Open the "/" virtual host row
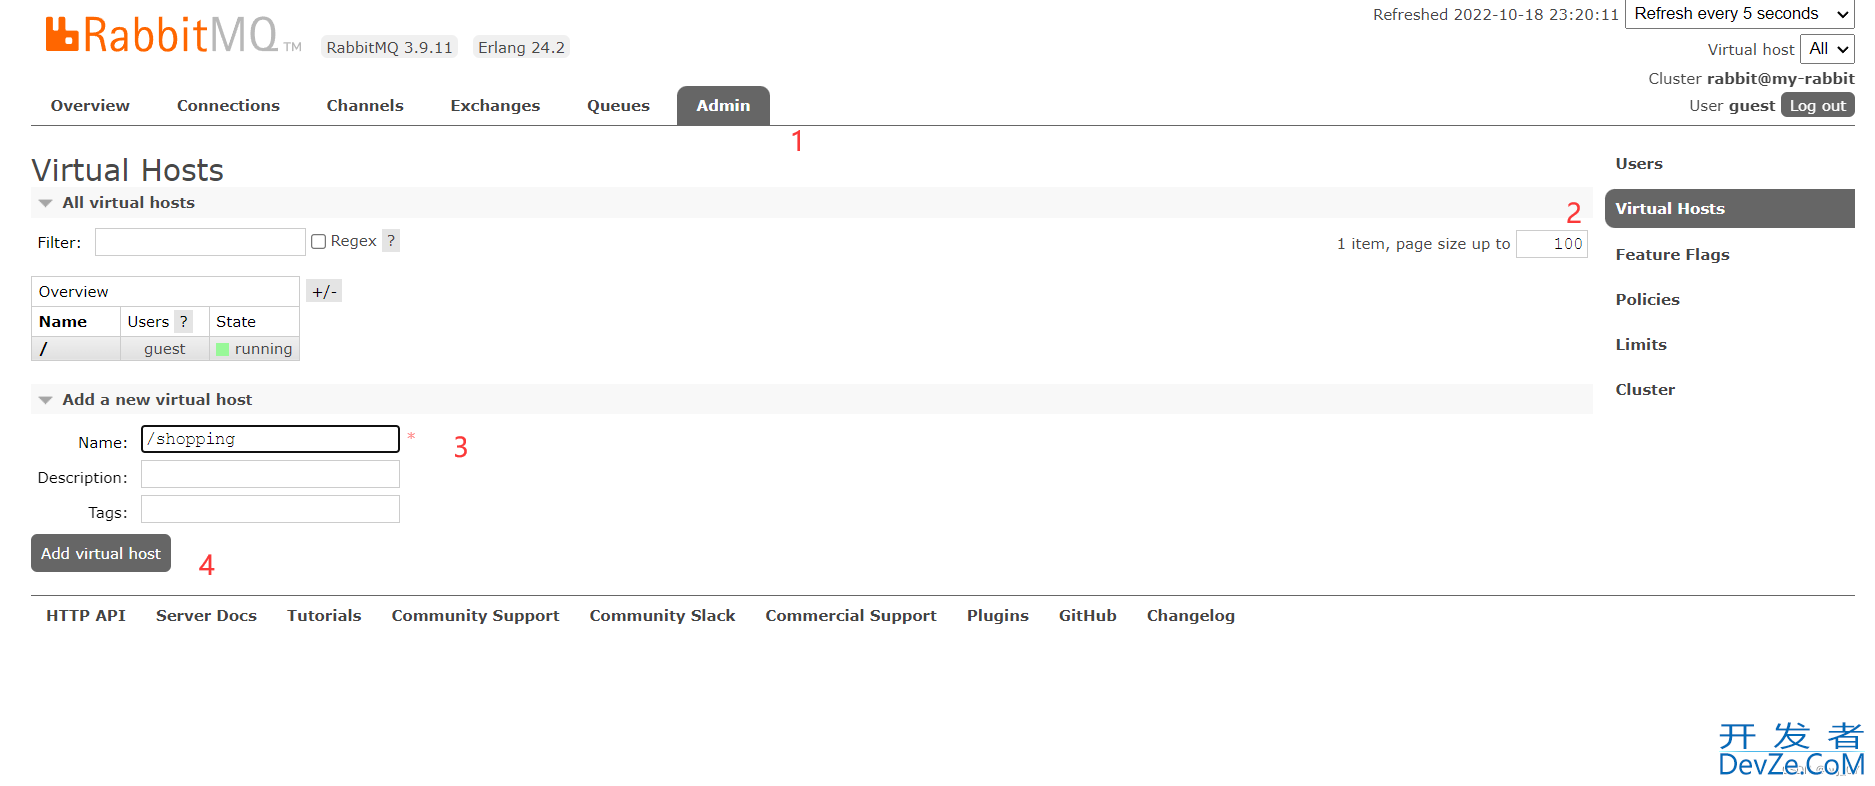 click(x=43, y=349)
